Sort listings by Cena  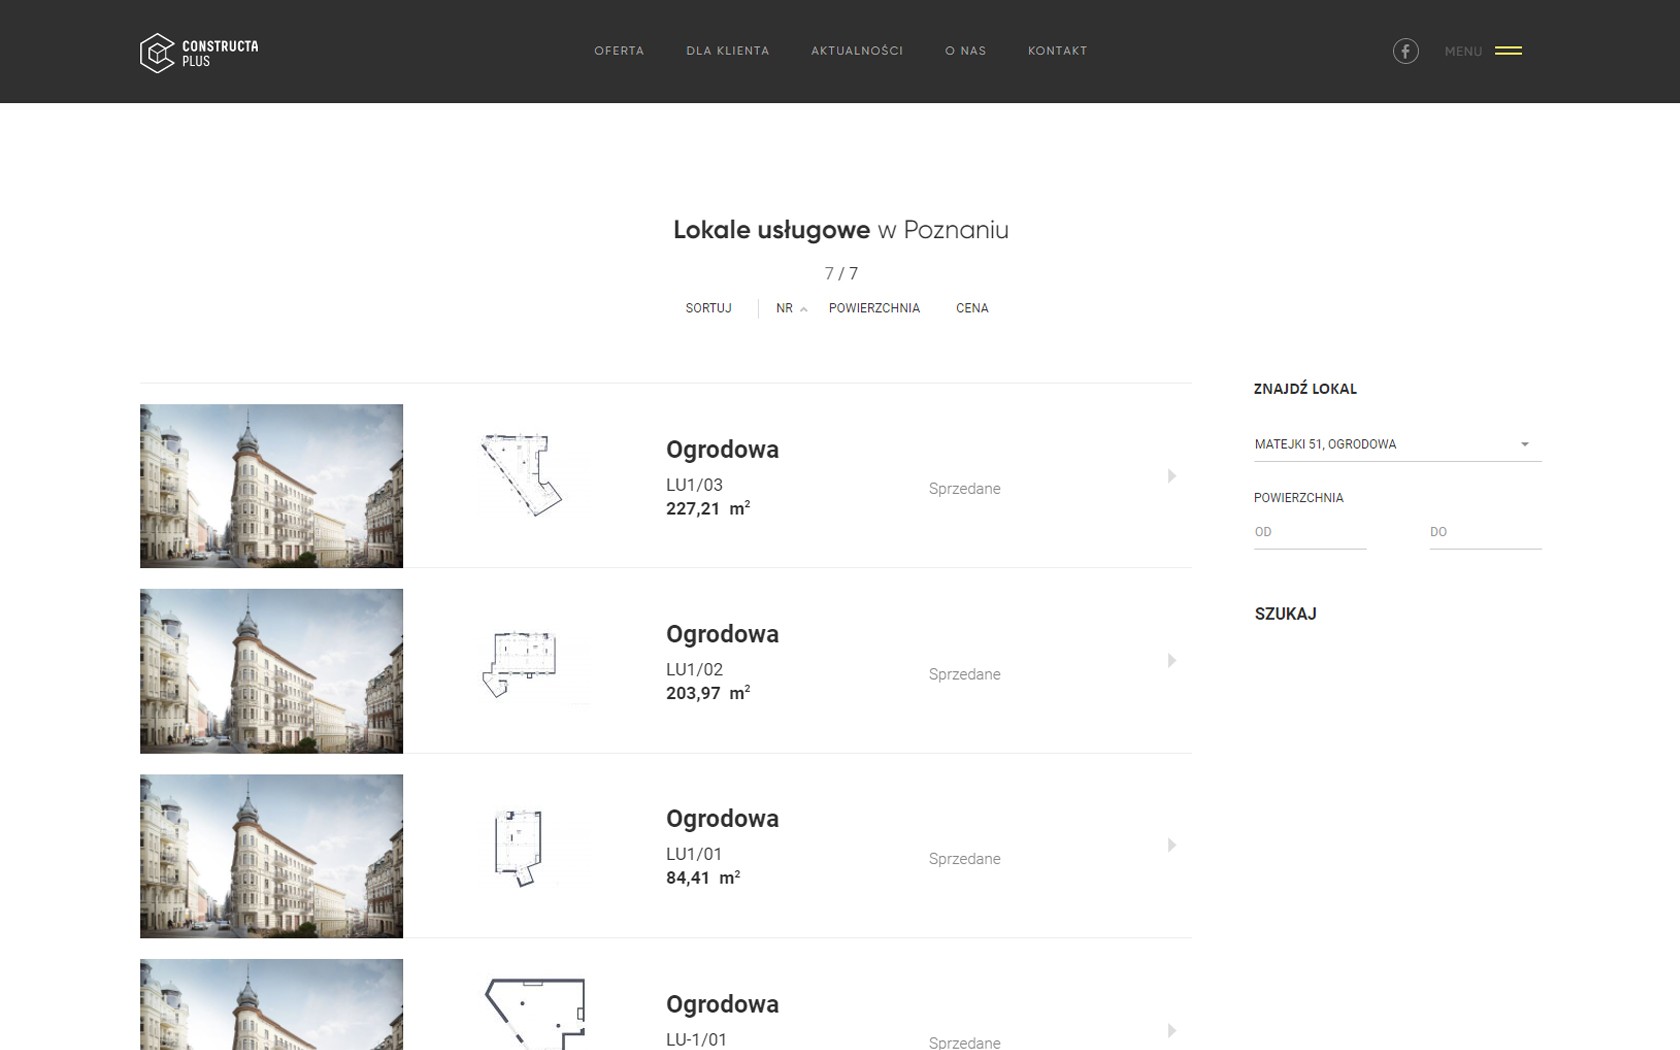coord(971,308)
